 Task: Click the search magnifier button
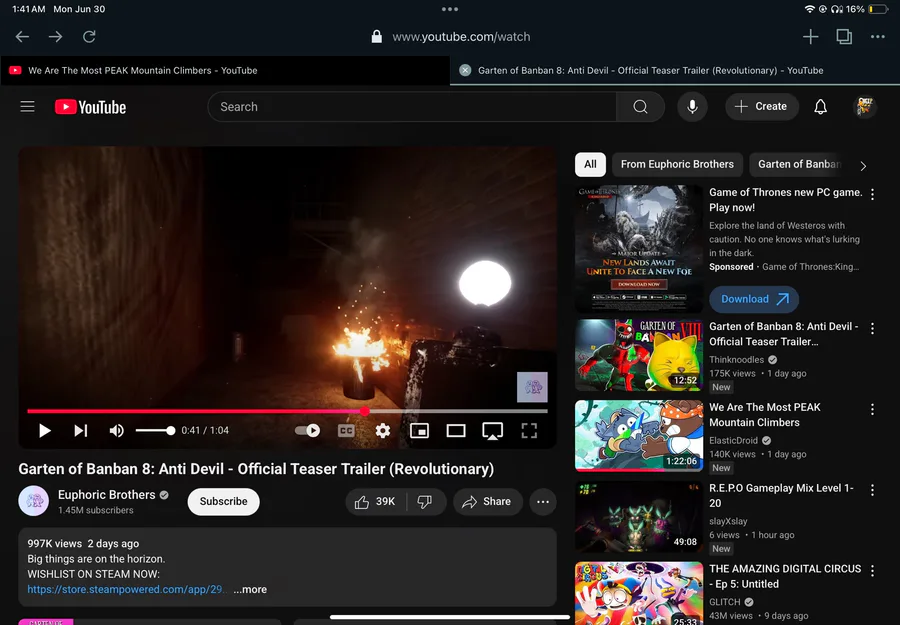(x=641, y=107)
